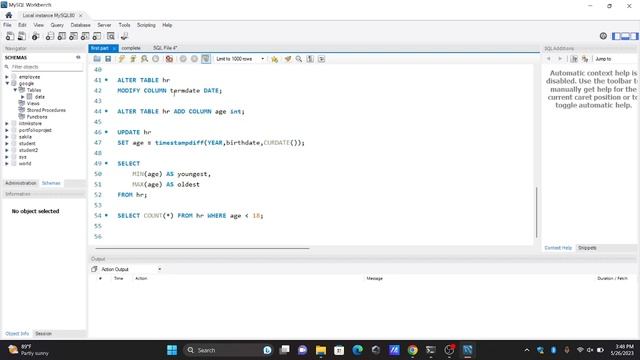Collapse the google schema node
The width and height of the screenshot is (640, 360).
(x=7, y=83)
